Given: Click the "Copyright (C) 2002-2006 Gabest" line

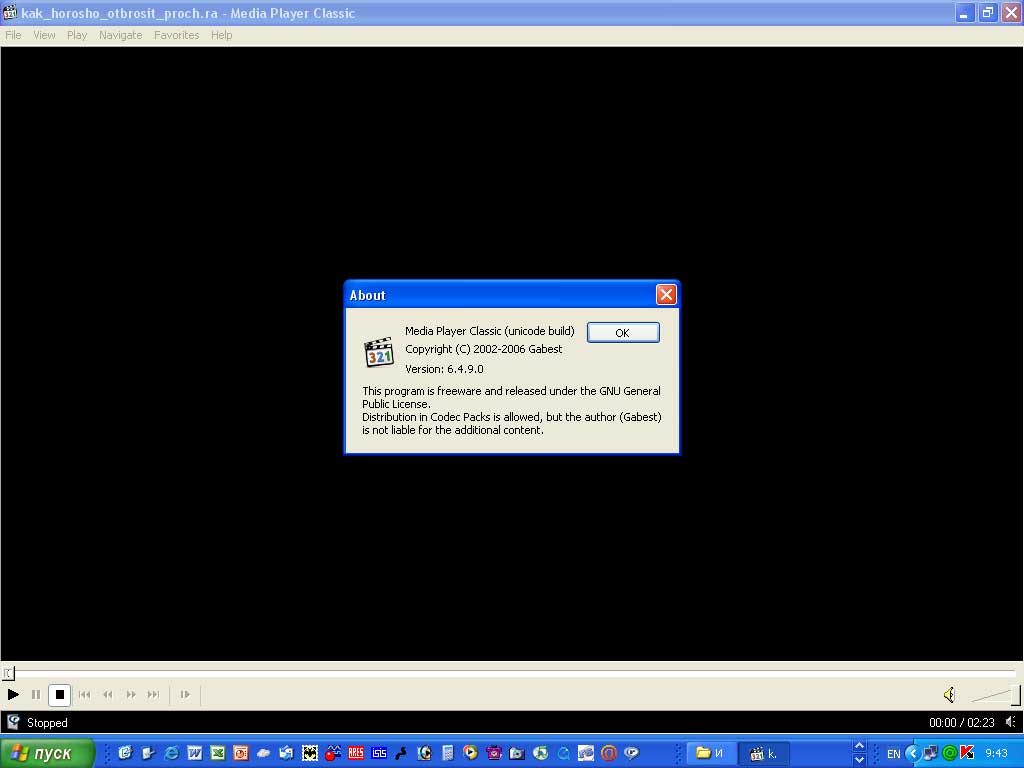Looking at the screenshot, I should pyautogui.click(x=483, y=349).
